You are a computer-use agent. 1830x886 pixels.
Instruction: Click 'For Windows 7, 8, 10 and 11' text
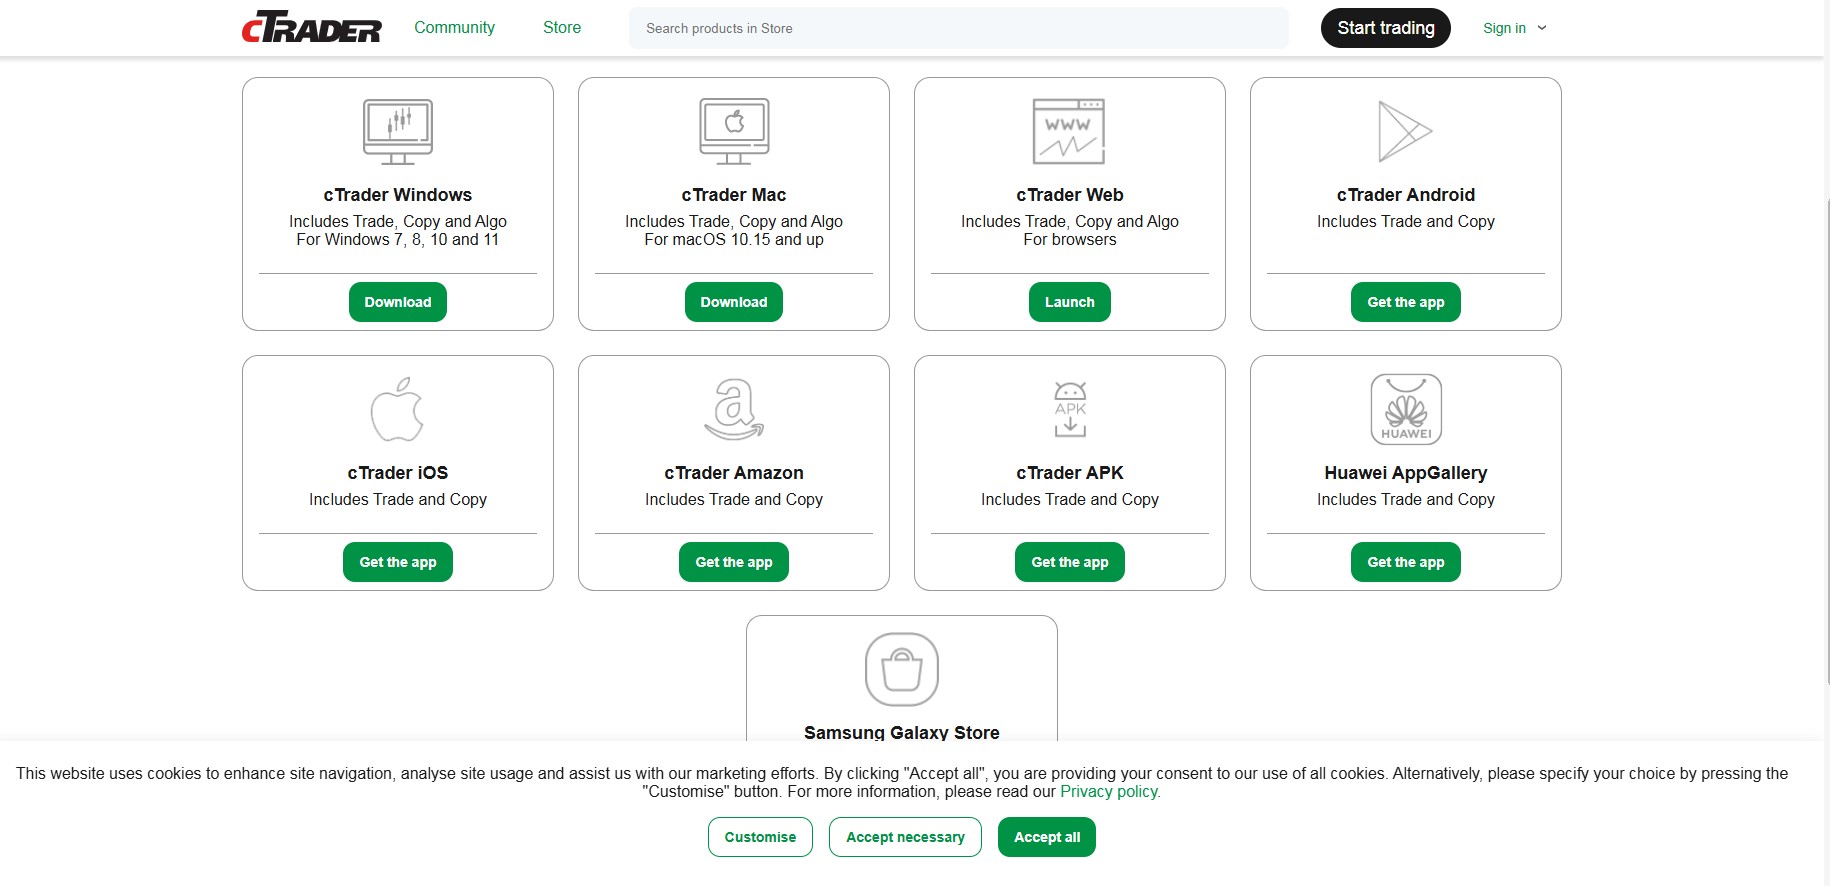[398, 240]
